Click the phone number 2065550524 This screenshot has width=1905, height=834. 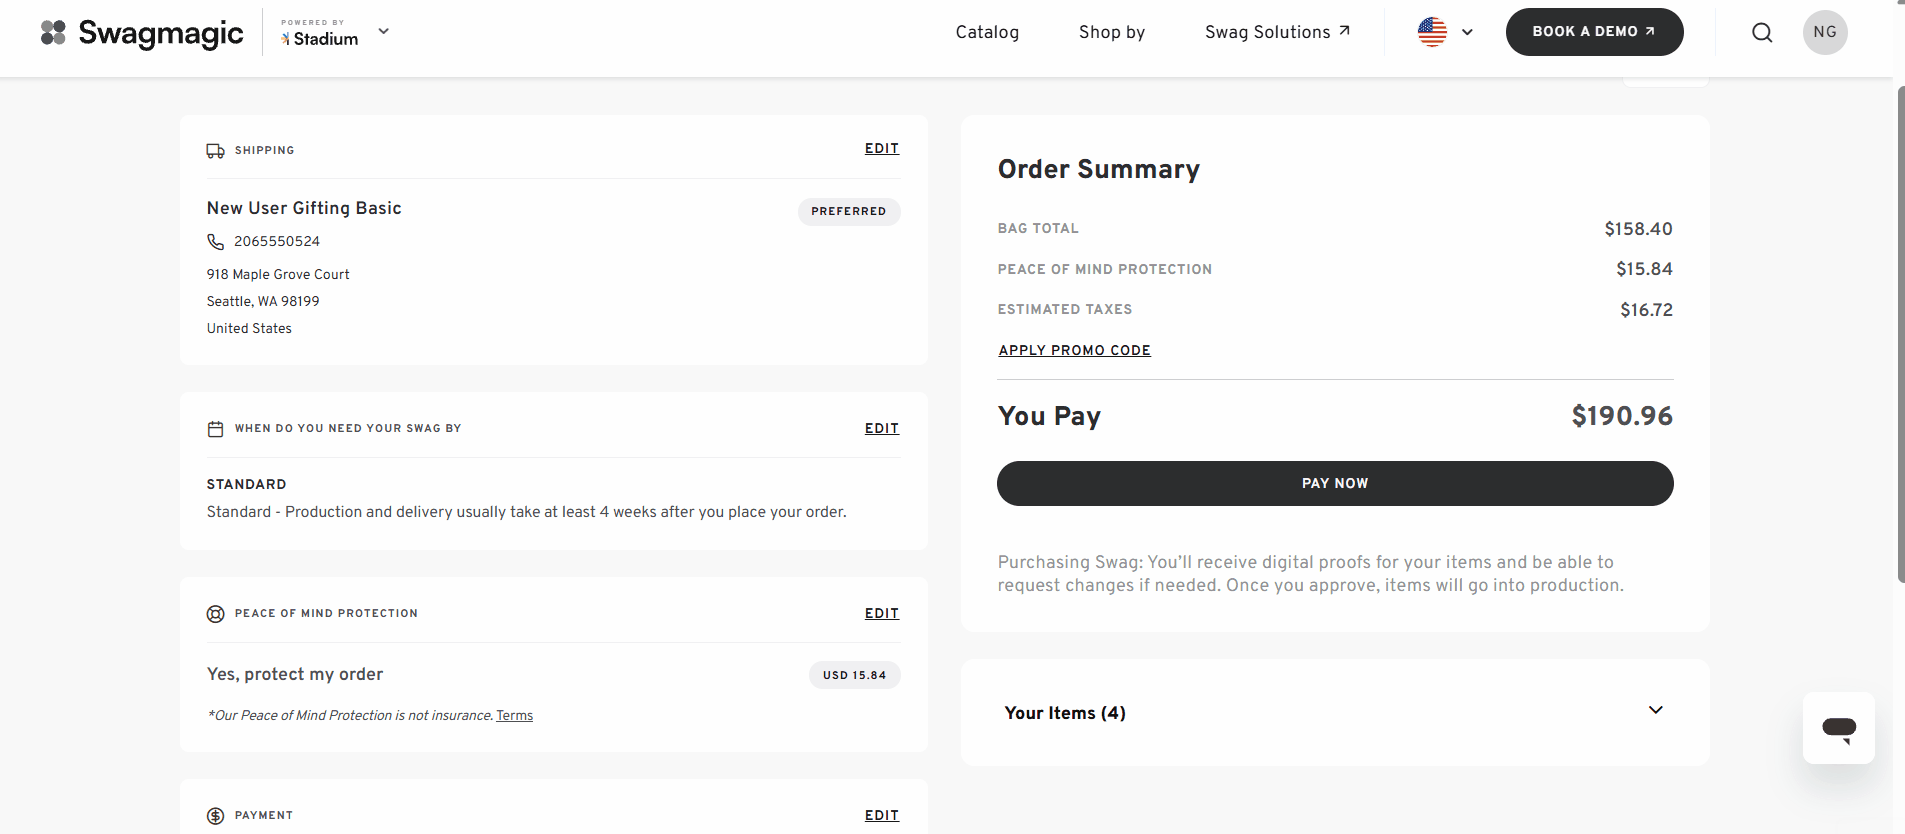point(277,242)
